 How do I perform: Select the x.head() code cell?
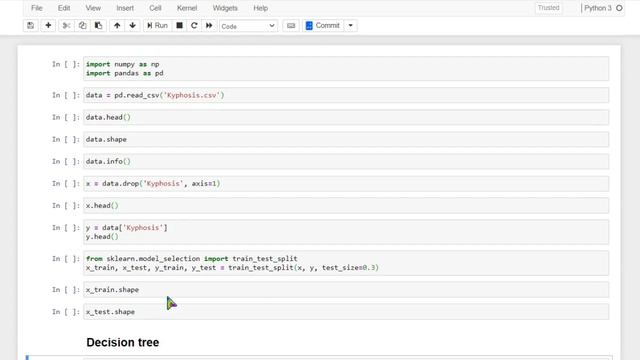(x=346, y=205)
